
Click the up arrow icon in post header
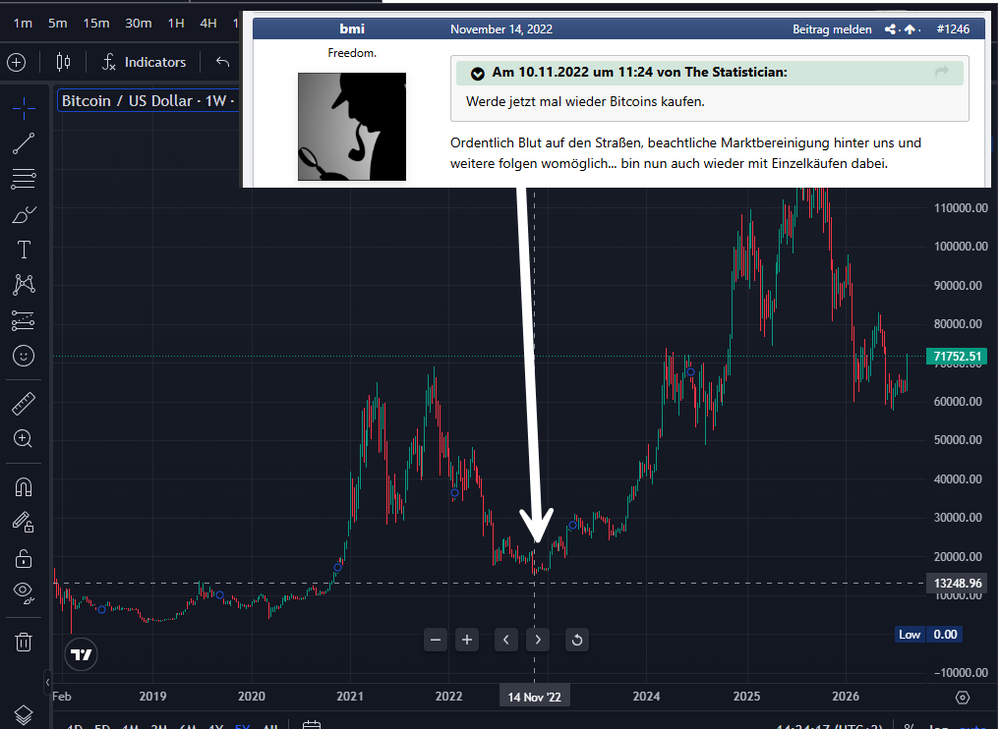click(910, 29)
